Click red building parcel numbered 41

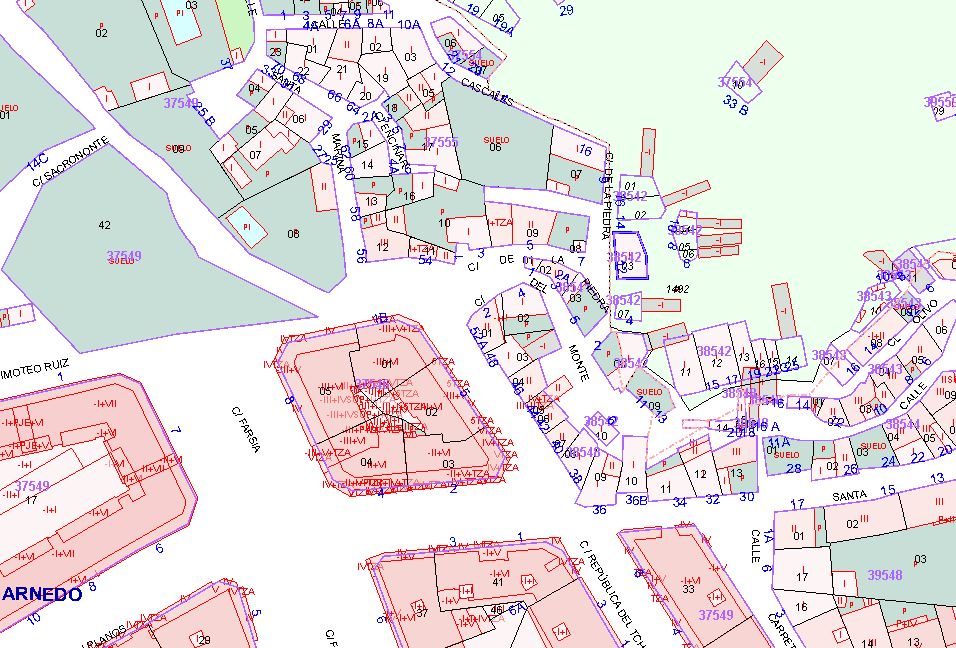497,582
